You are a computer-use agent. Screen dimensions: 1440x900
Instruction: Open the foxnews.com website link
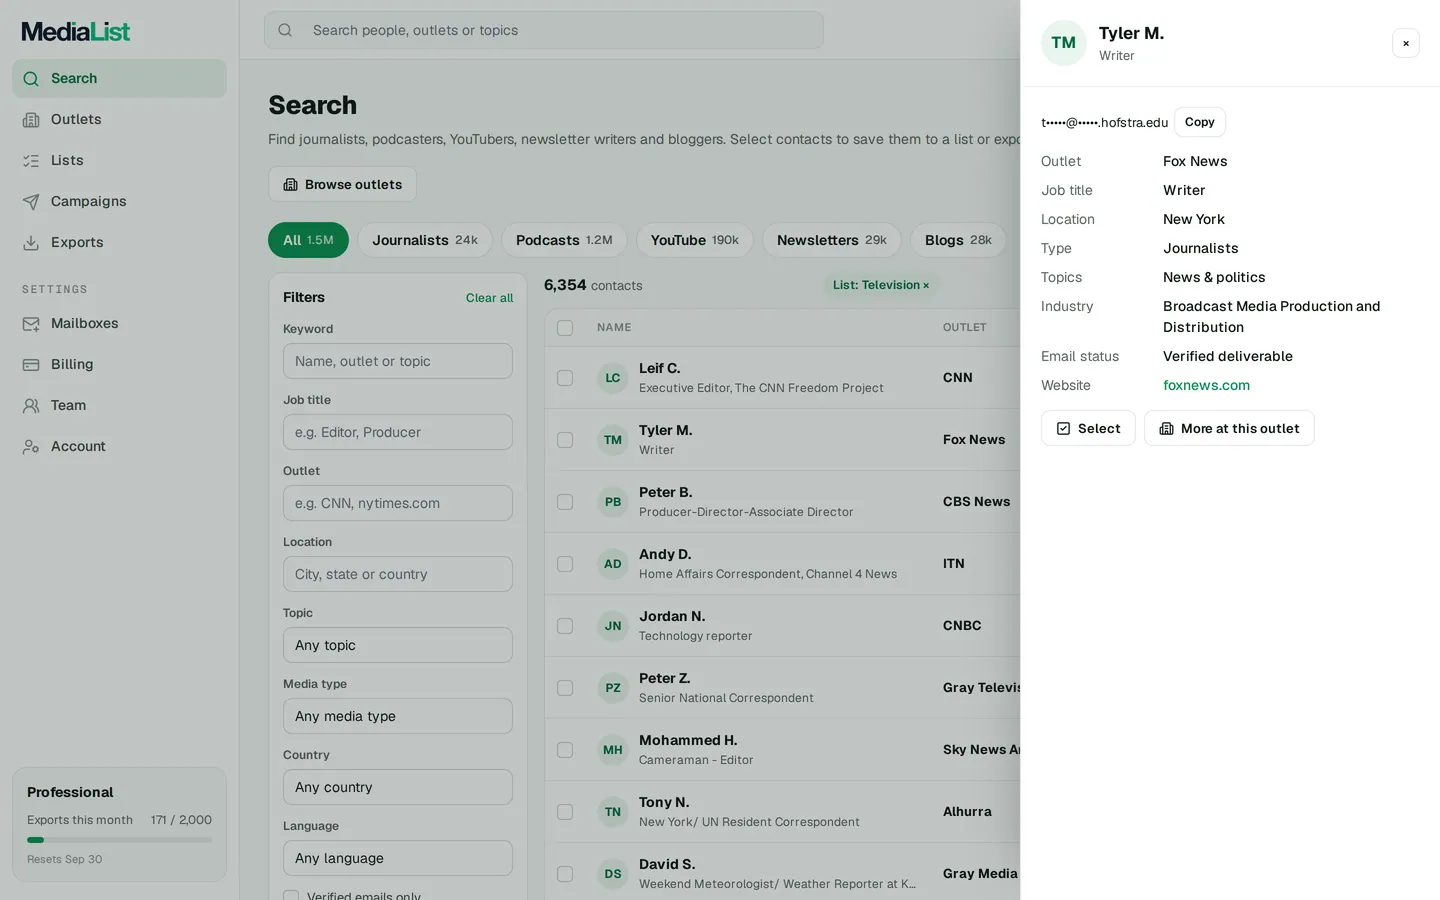click(x=1206, y=385)
